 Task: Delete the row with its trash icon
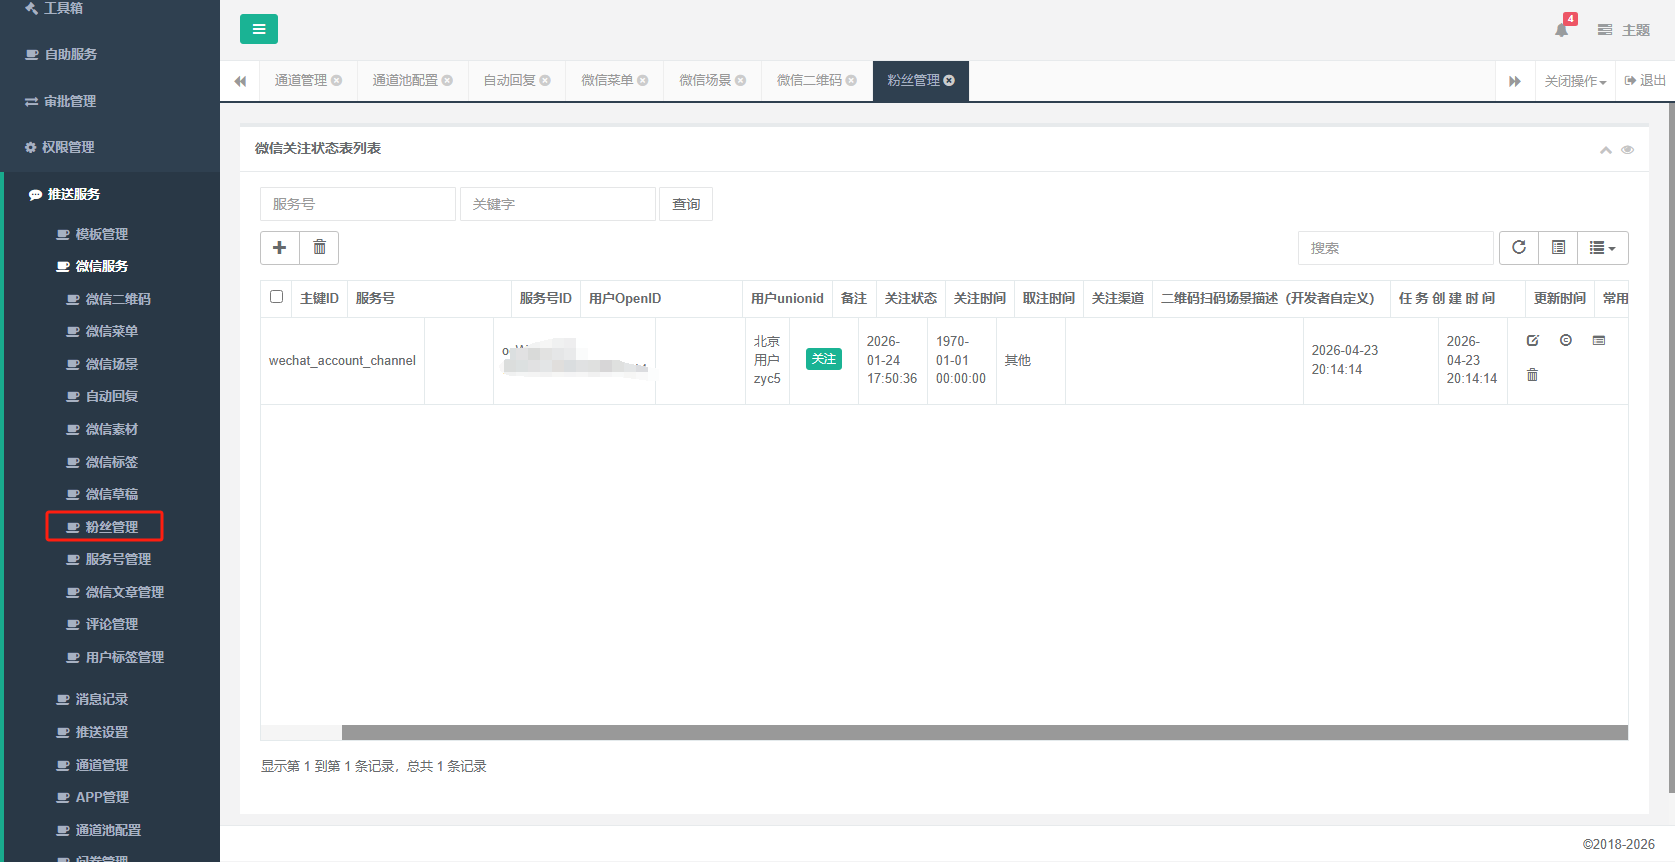tap(1533, 375)
